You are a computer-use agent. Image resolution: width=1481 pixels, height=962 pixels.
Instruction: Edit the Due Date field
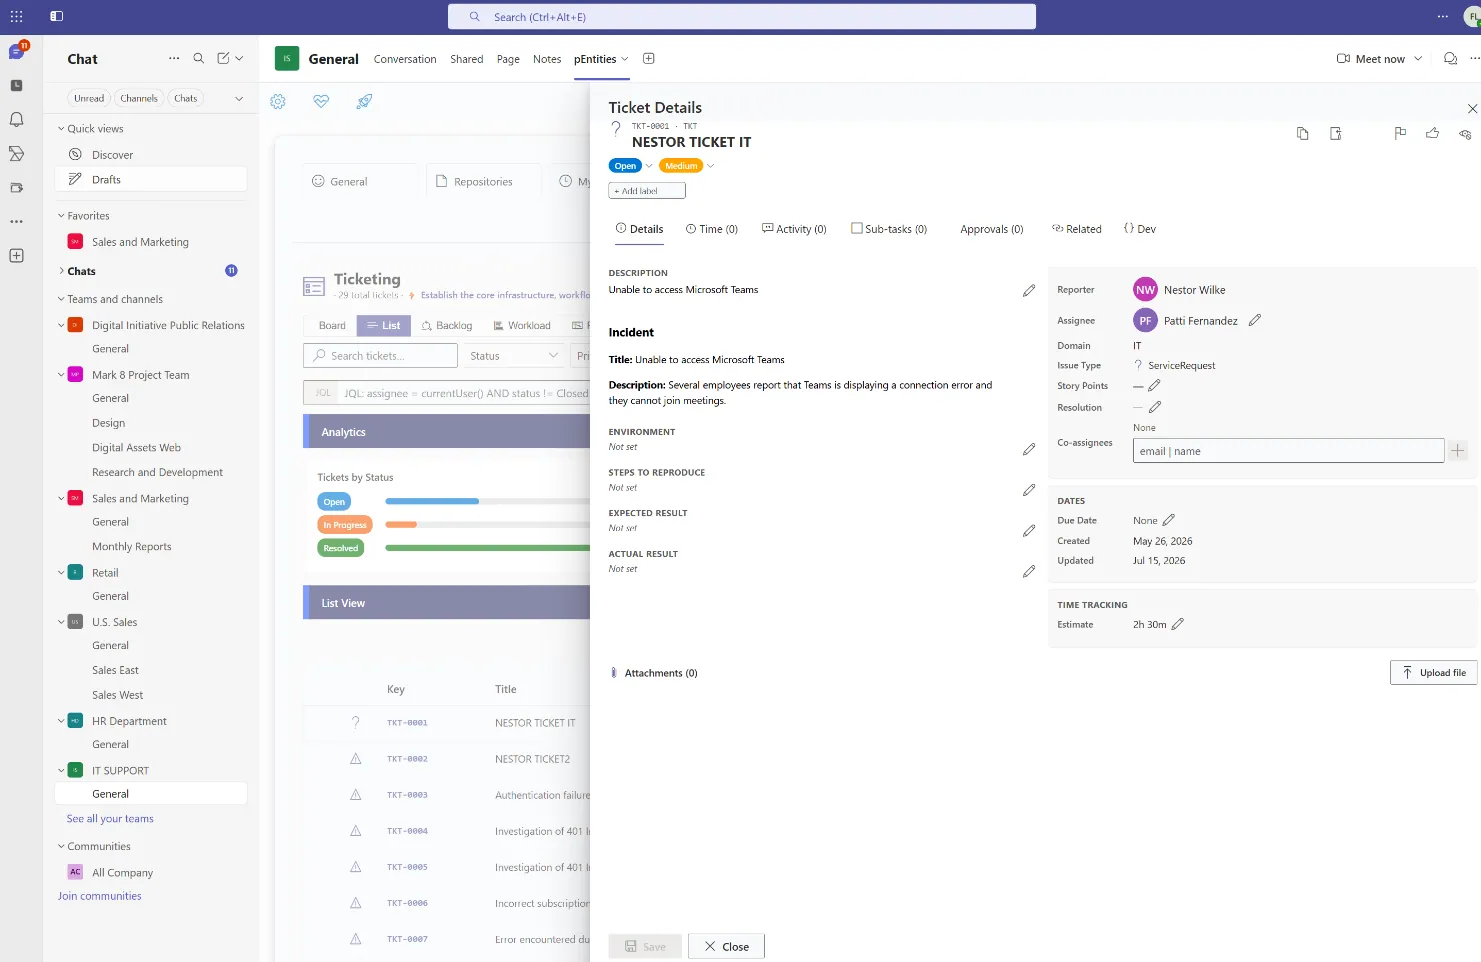click(1169, 520)
